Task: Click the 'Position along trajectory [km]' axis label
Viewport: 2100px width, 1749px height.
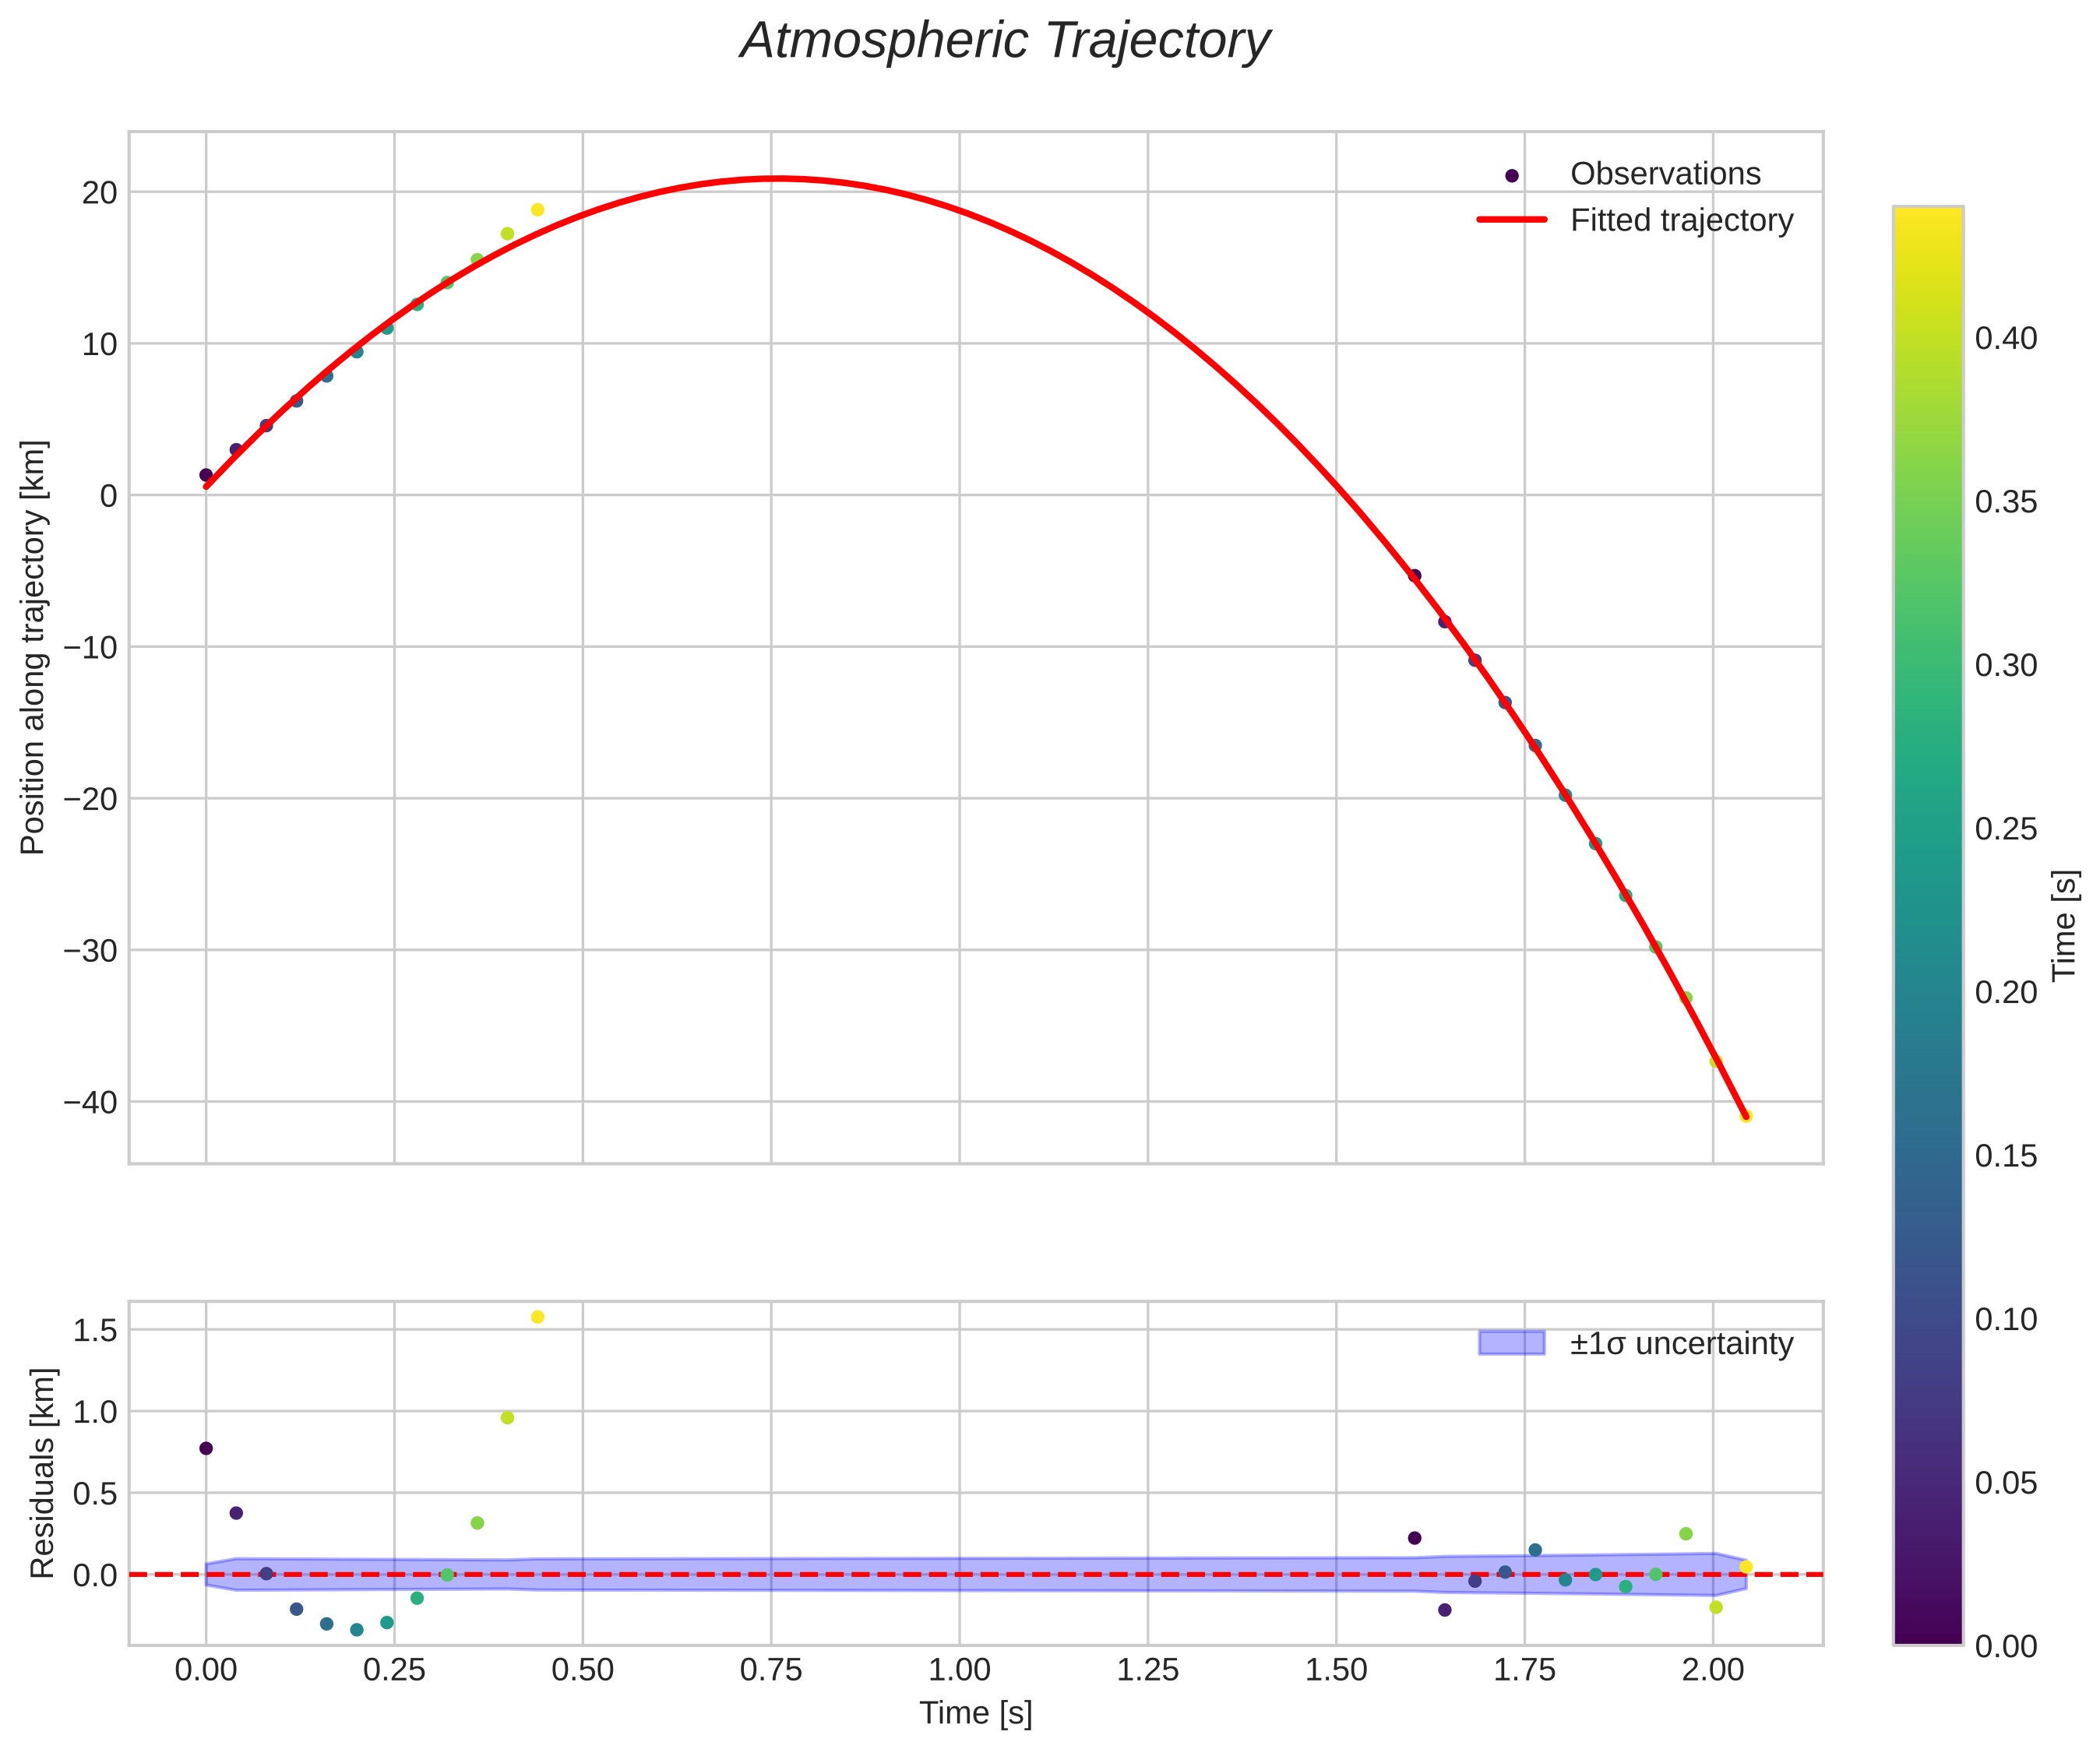Action: click(x=33, y=647)
